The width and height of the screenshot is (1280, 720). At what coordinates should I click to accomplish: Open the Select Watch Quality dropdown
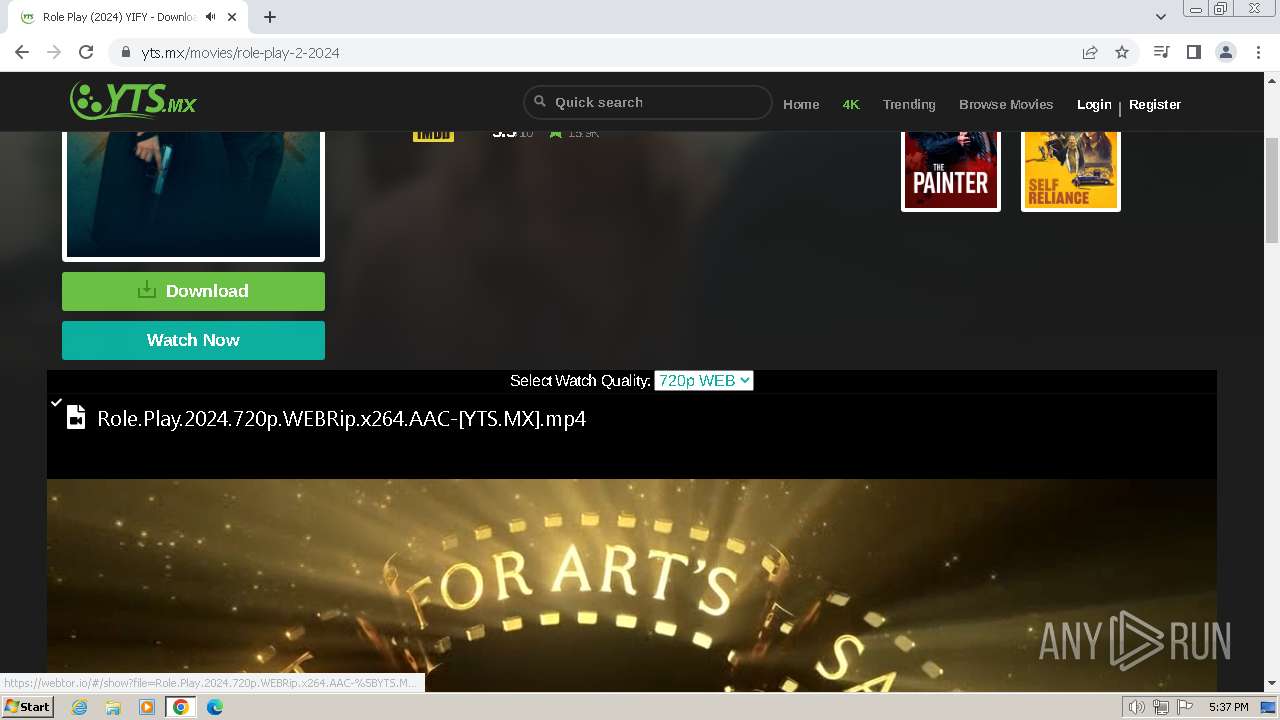(x=703, y=380)
